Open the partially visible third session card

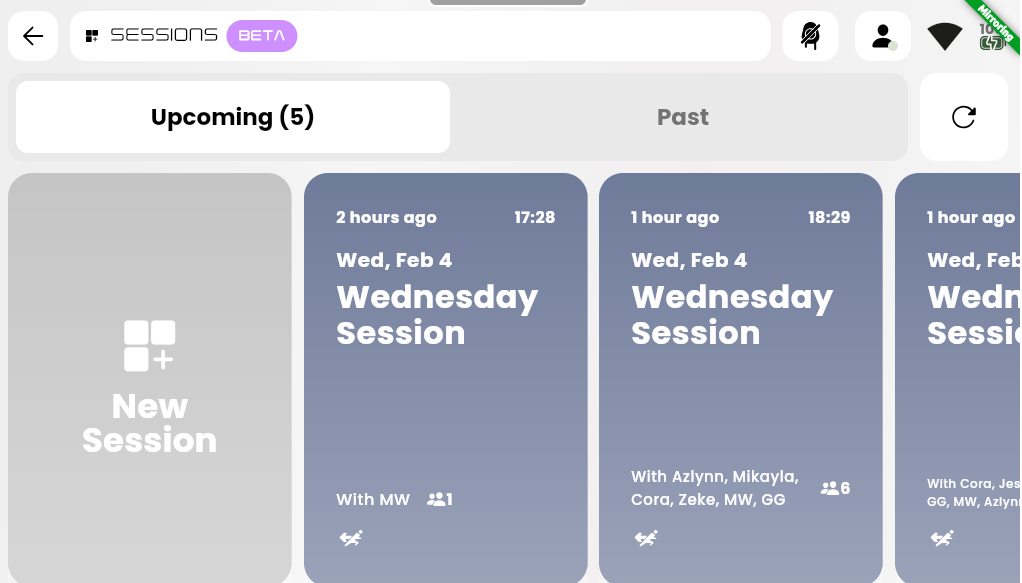(x=957, y=378)
